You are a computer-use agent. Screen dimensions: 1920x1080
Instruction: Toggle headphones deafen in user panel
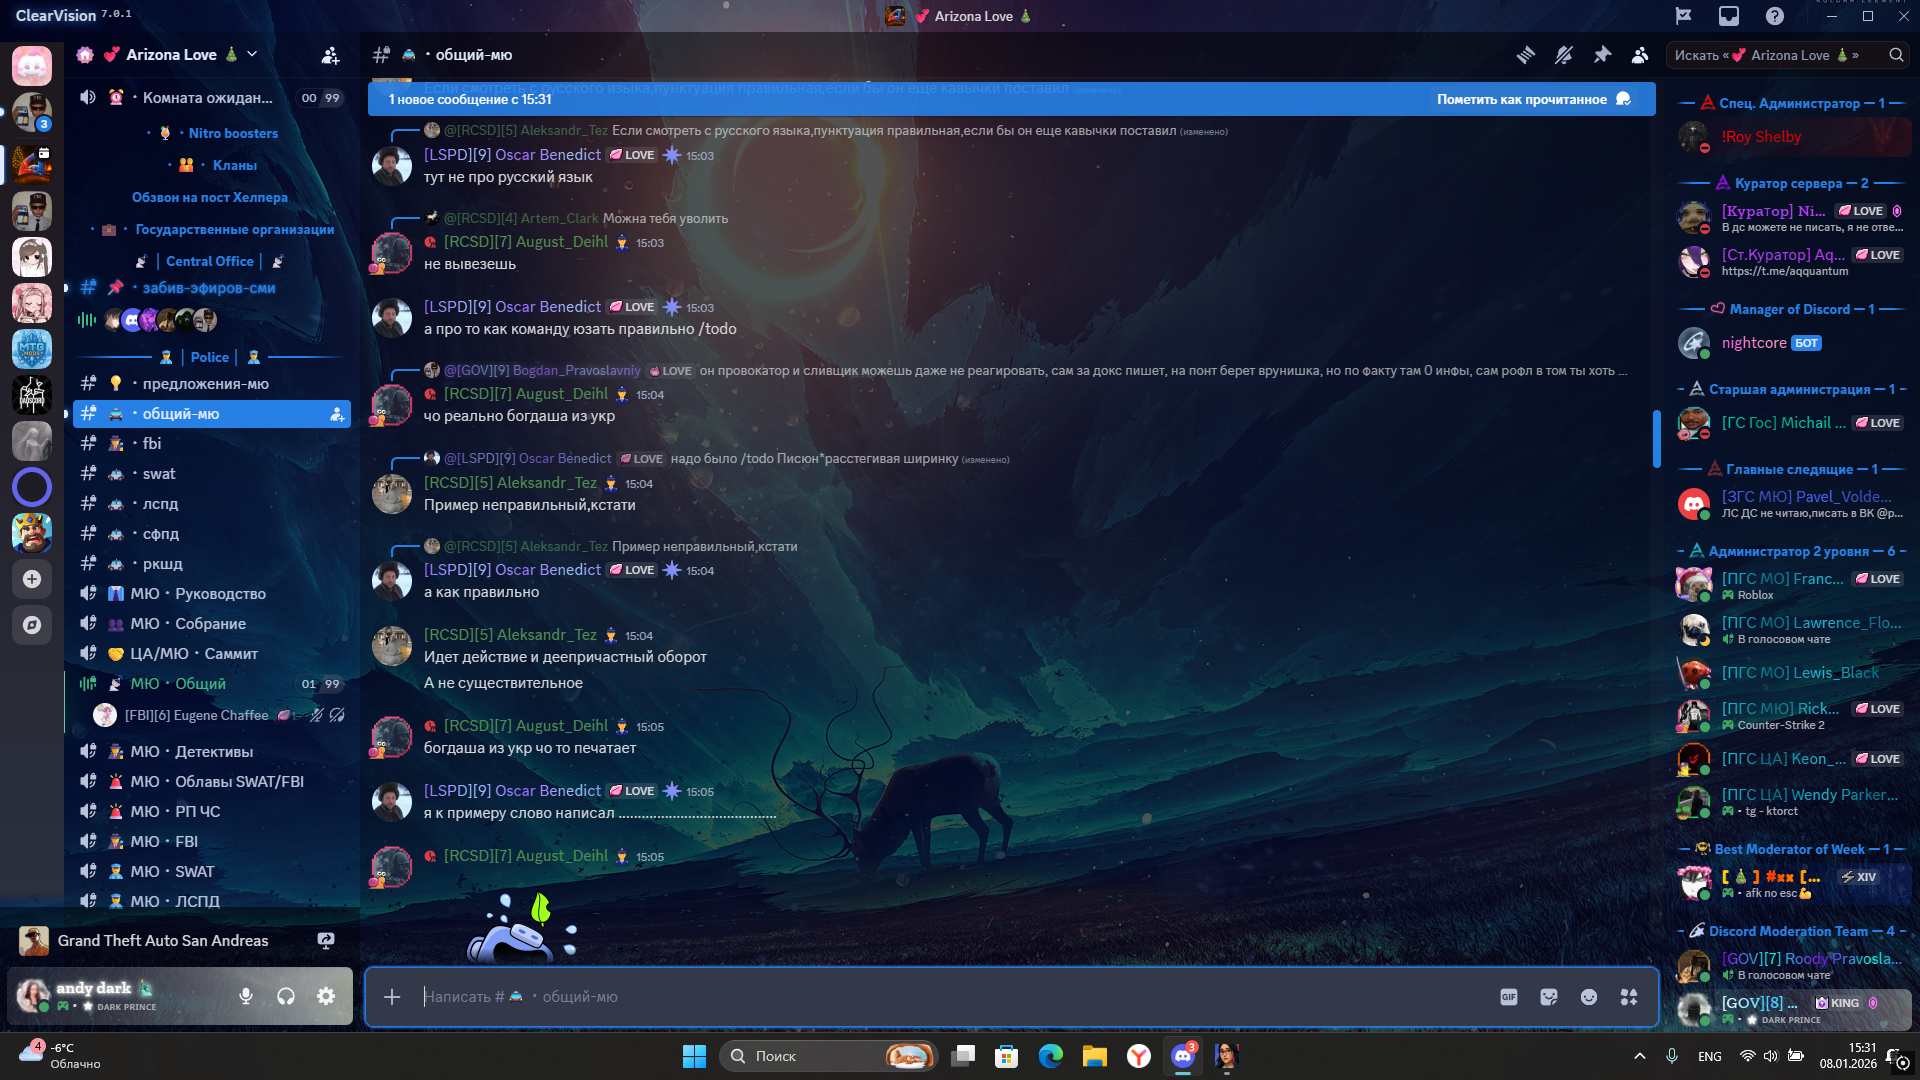point(286,996)
